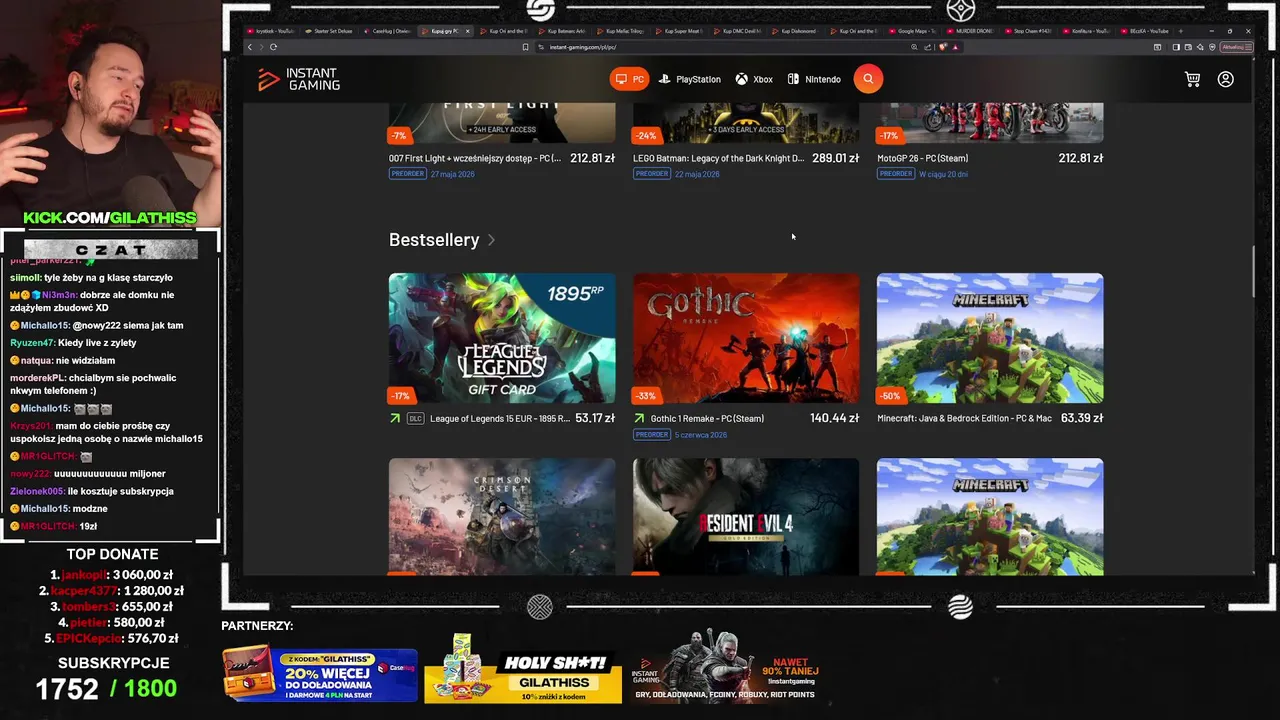Open the Instant Gaming partner banner

coord(727,668)
